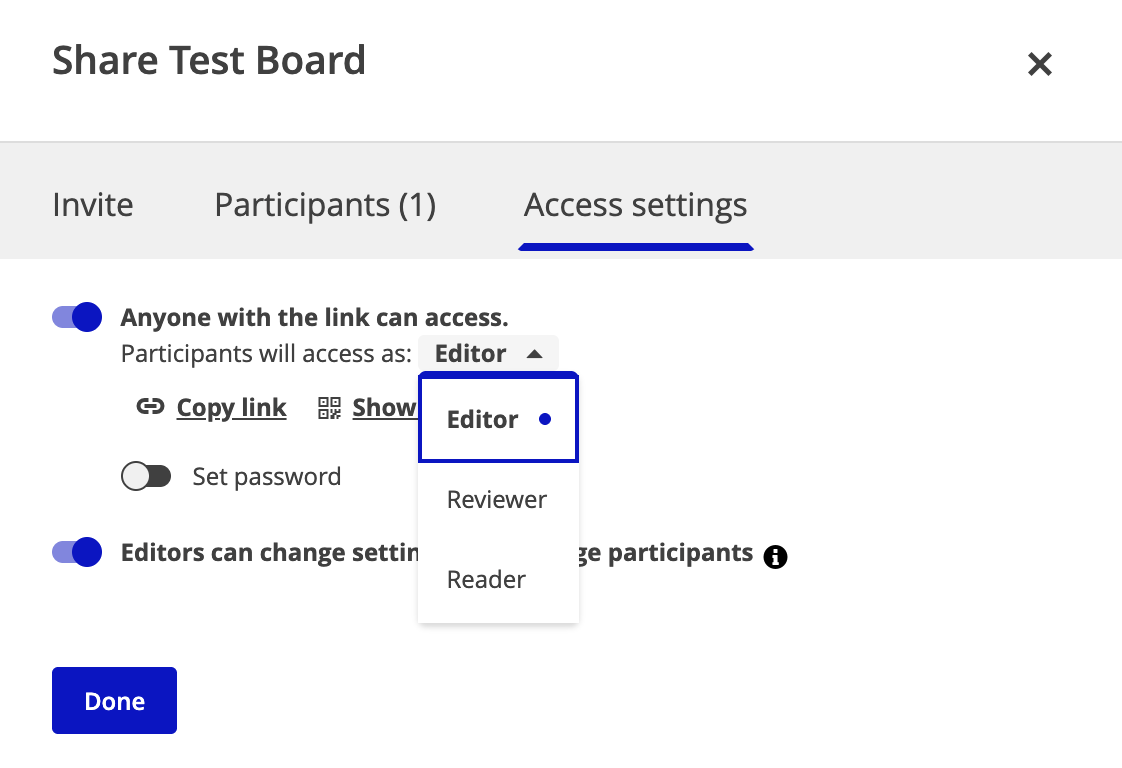Disable Editors can change settings toggle
The height and width of the screenshot is (768, 1122).
[77, 552]
